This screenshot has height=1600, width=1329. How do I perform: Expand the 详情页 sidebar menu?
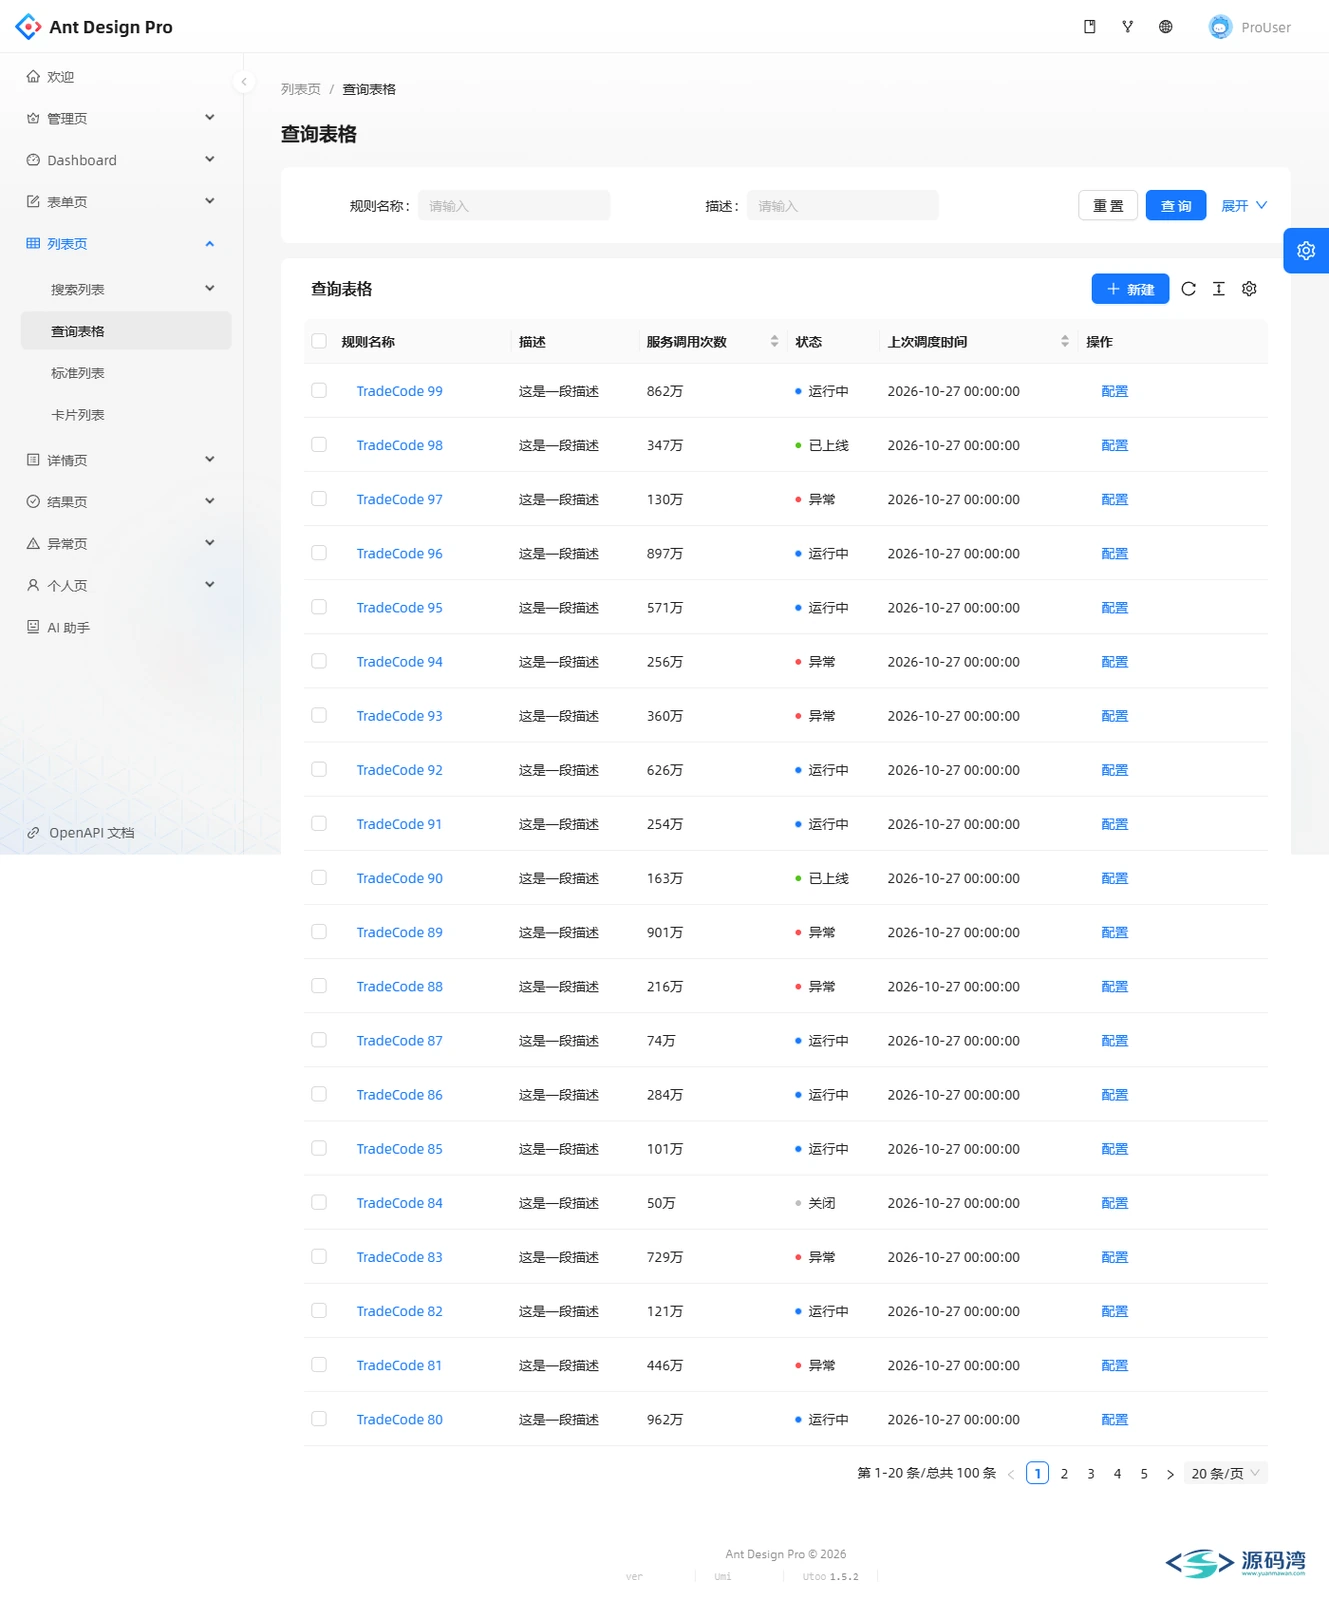click(x=126, y=460)
